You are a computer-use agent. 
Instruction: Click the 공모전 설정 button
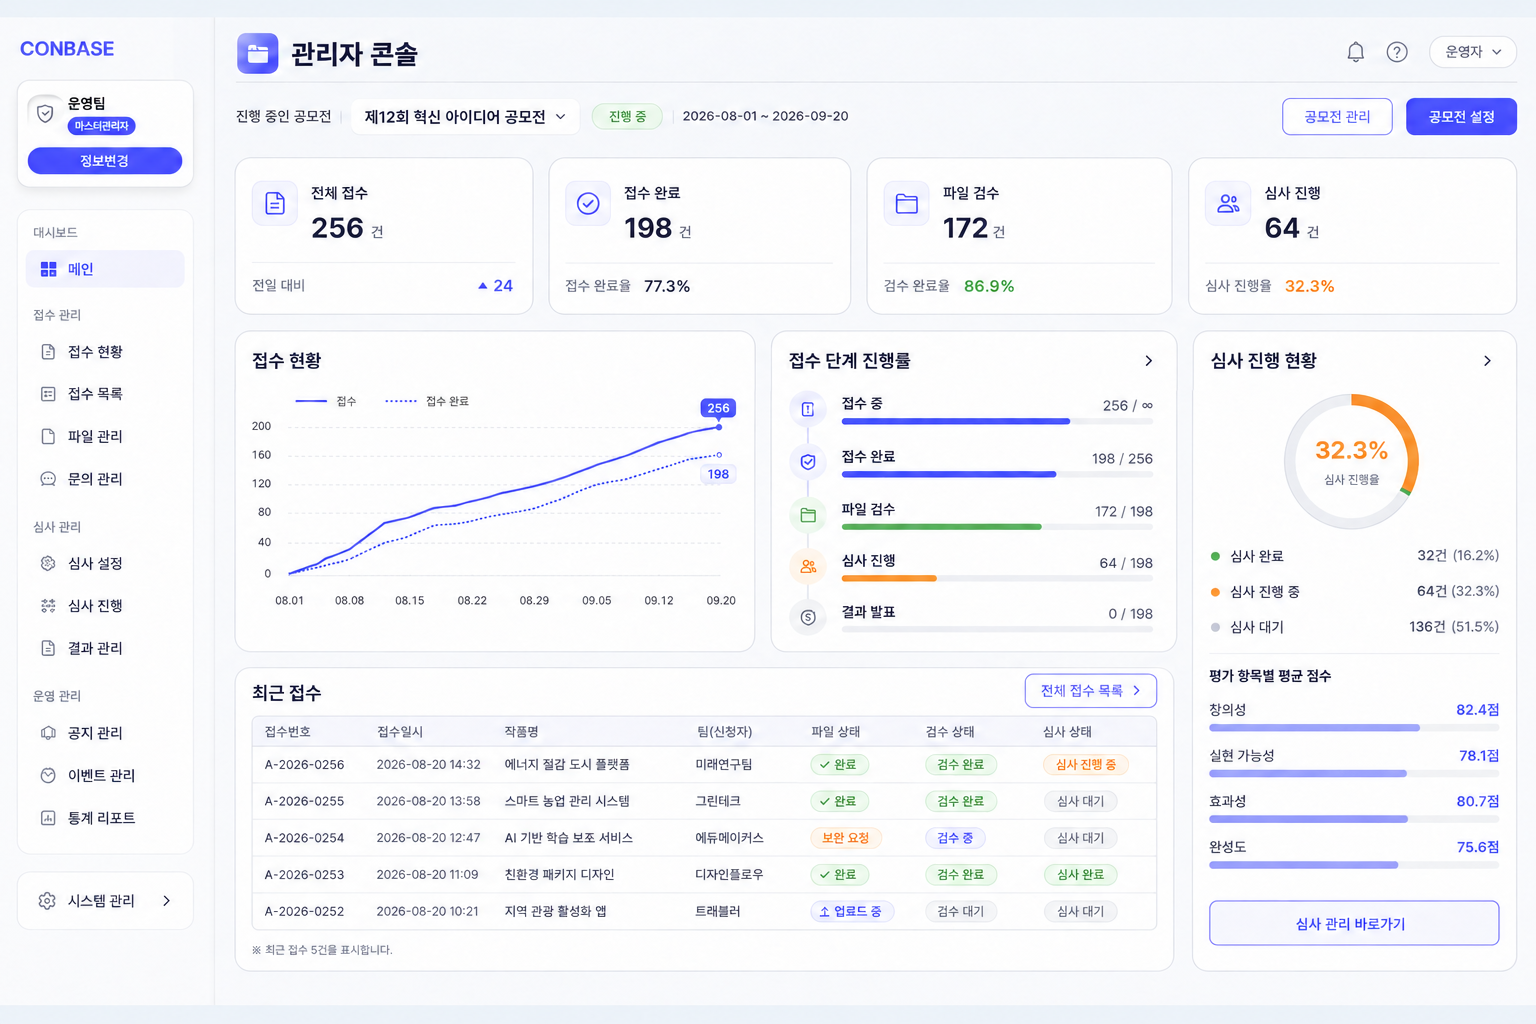1461,117
